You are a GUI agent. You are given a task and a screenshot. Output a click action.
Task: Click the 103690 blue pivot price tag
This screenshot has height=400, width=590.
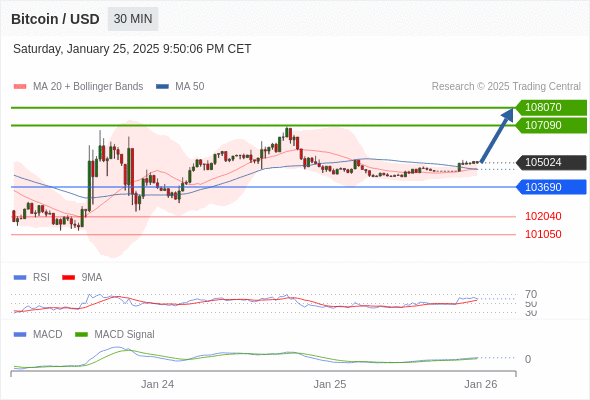[x=551, y=187]
